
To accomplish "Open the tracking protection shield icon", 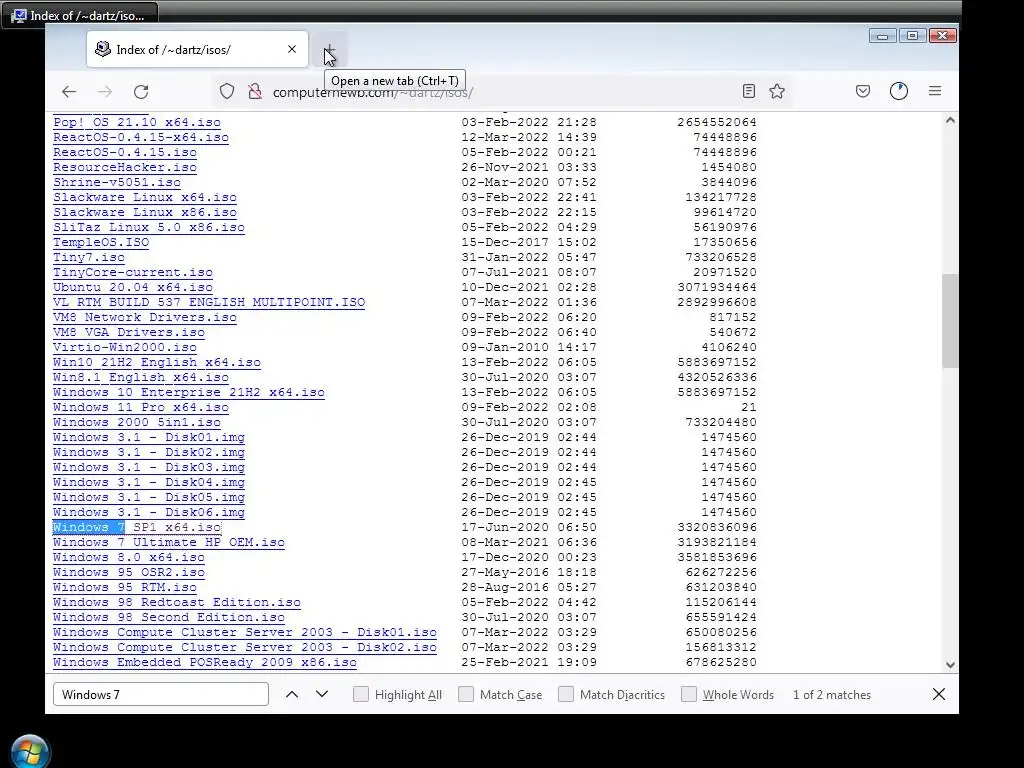I will click(x=227, y=91).
